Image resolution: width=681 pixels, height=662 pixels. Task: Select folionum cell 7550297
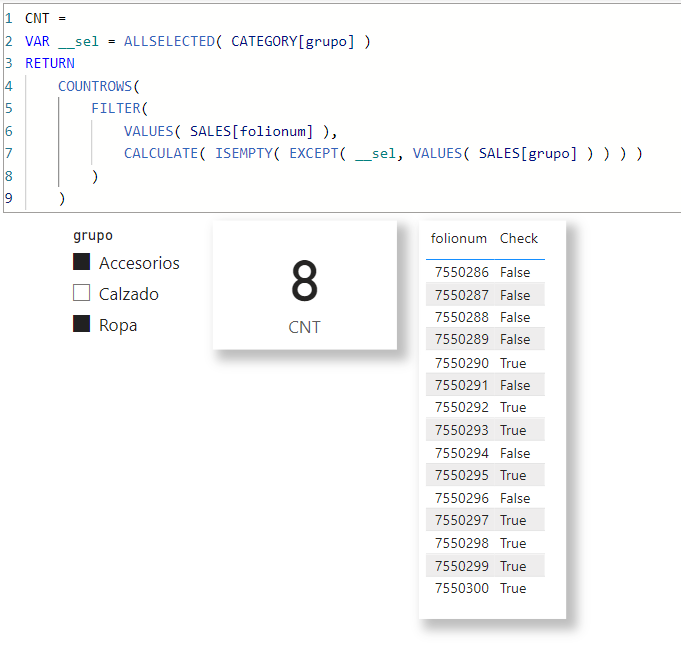[x=462, y=520]
